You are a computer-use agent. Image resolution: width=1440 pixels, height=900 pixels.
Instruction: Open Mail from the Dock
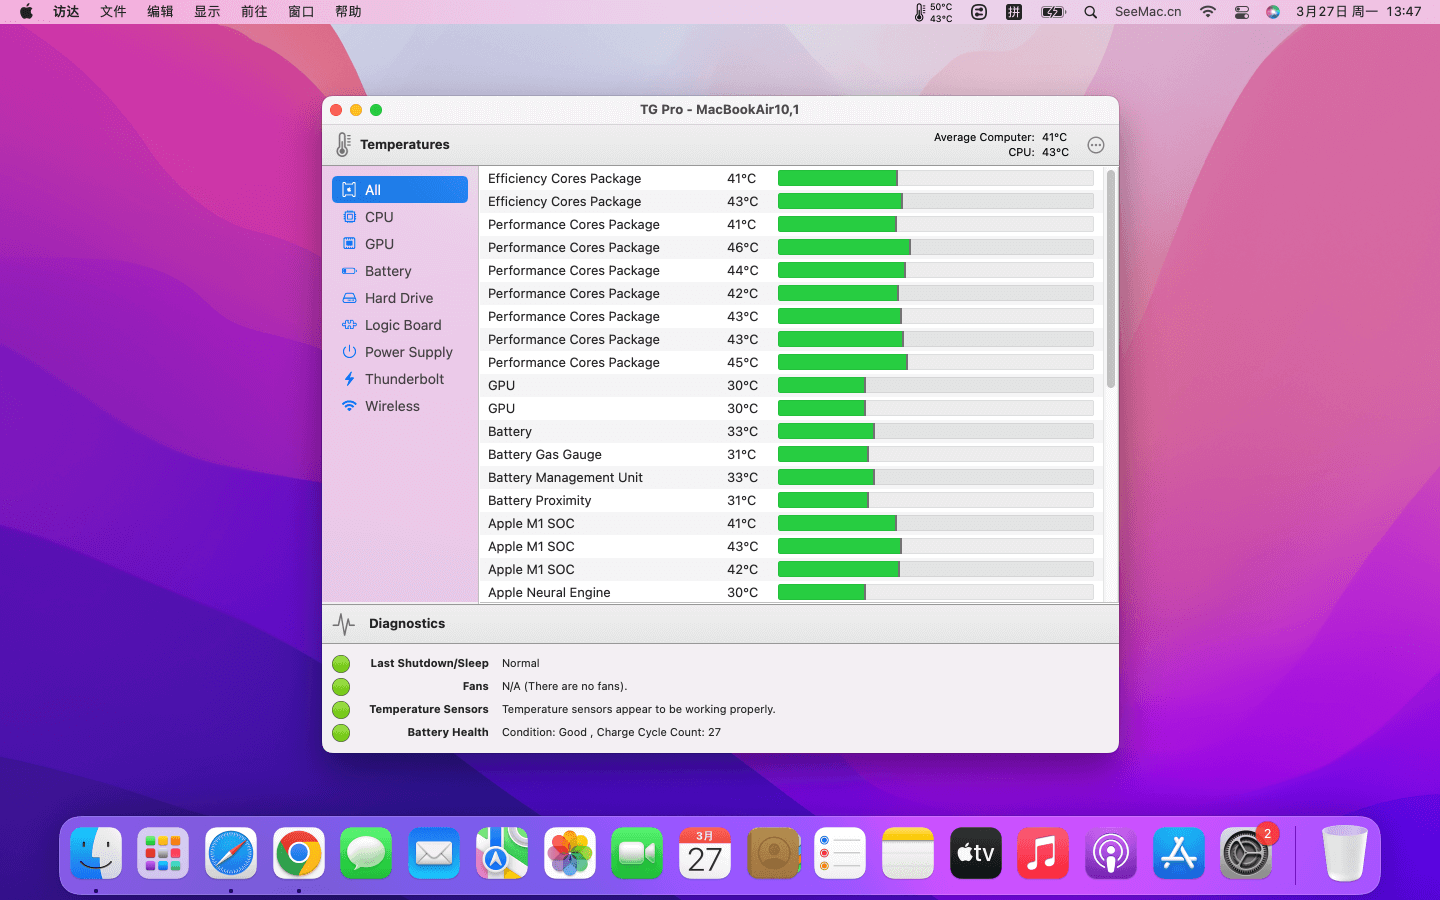click(434, 853)
